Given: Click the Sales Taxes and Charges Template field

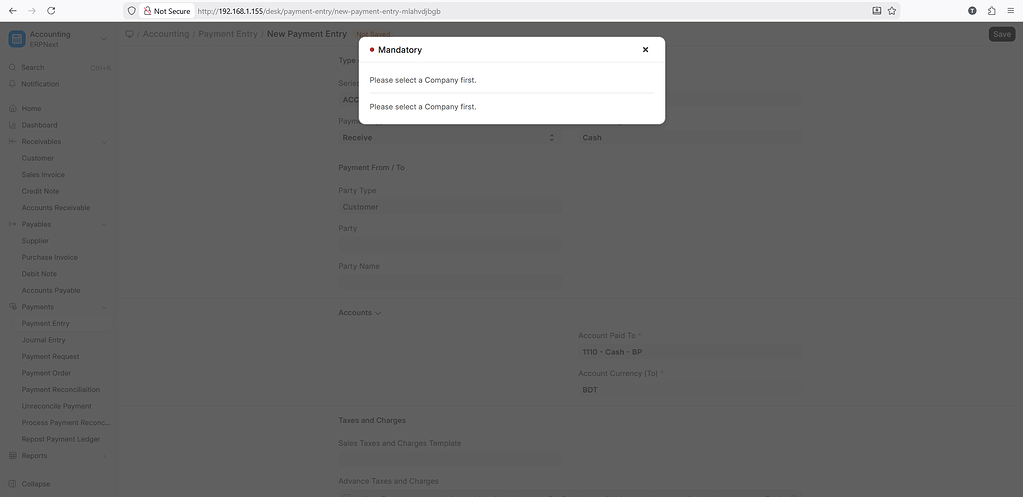Looking at the screenshot, I should 450,459.
